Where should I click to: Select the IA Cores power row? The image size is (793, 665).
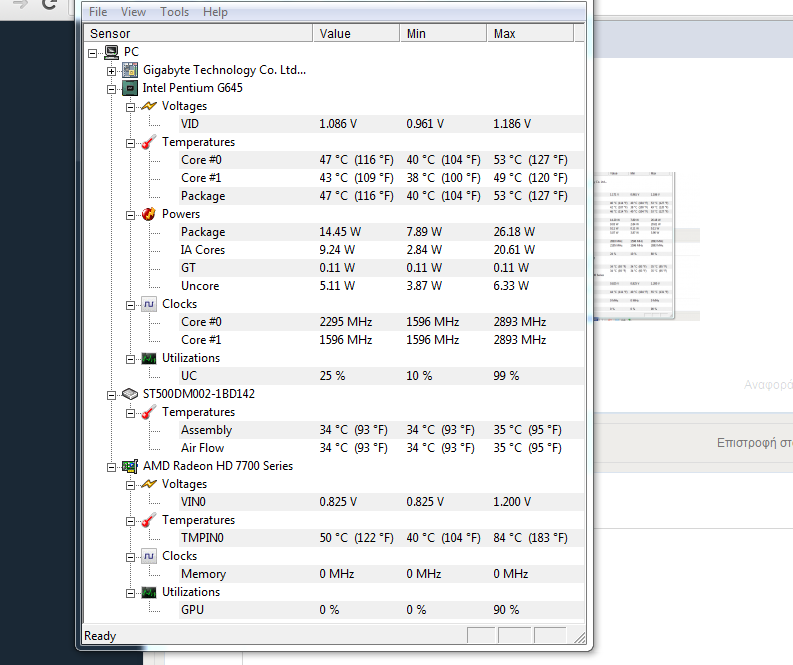381,250
